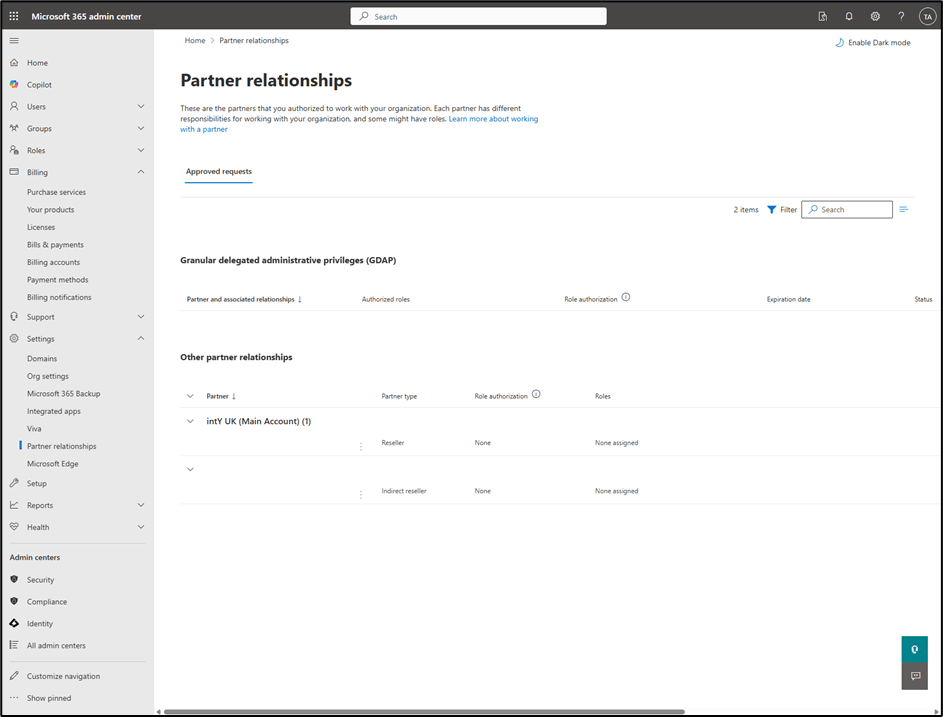This screenshot has height=717, width=943.
Task: Open Org settings in sidebar
Action: pos(48,376)
